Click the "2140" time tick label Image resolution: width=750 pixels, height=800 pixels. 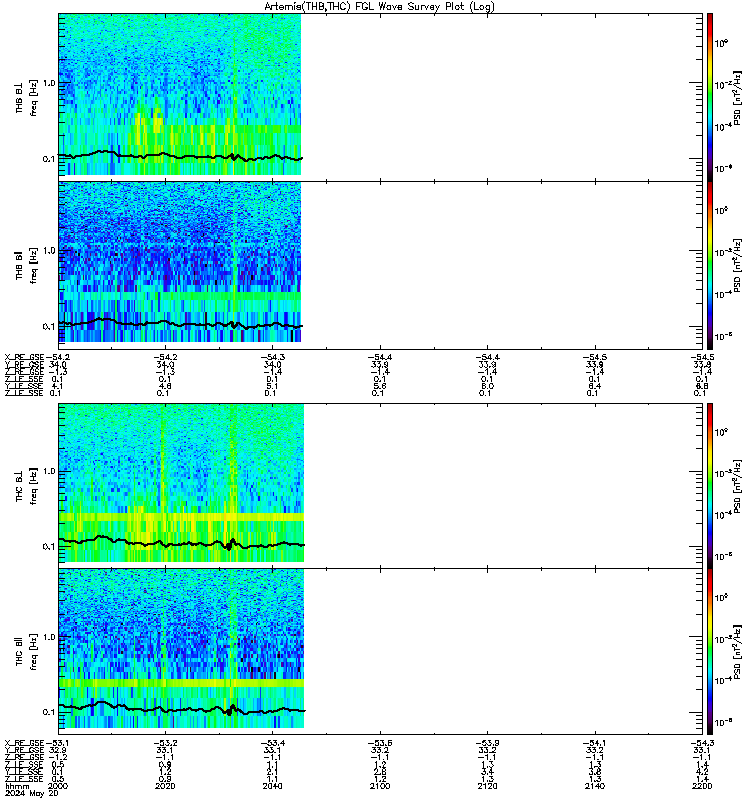click(x=594, y=786)
